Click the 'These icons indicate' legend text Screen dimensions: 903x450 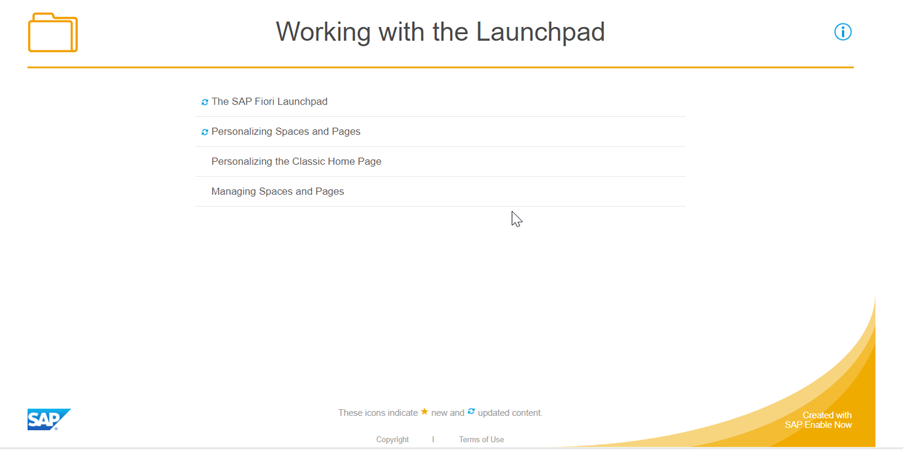(377, 413)
